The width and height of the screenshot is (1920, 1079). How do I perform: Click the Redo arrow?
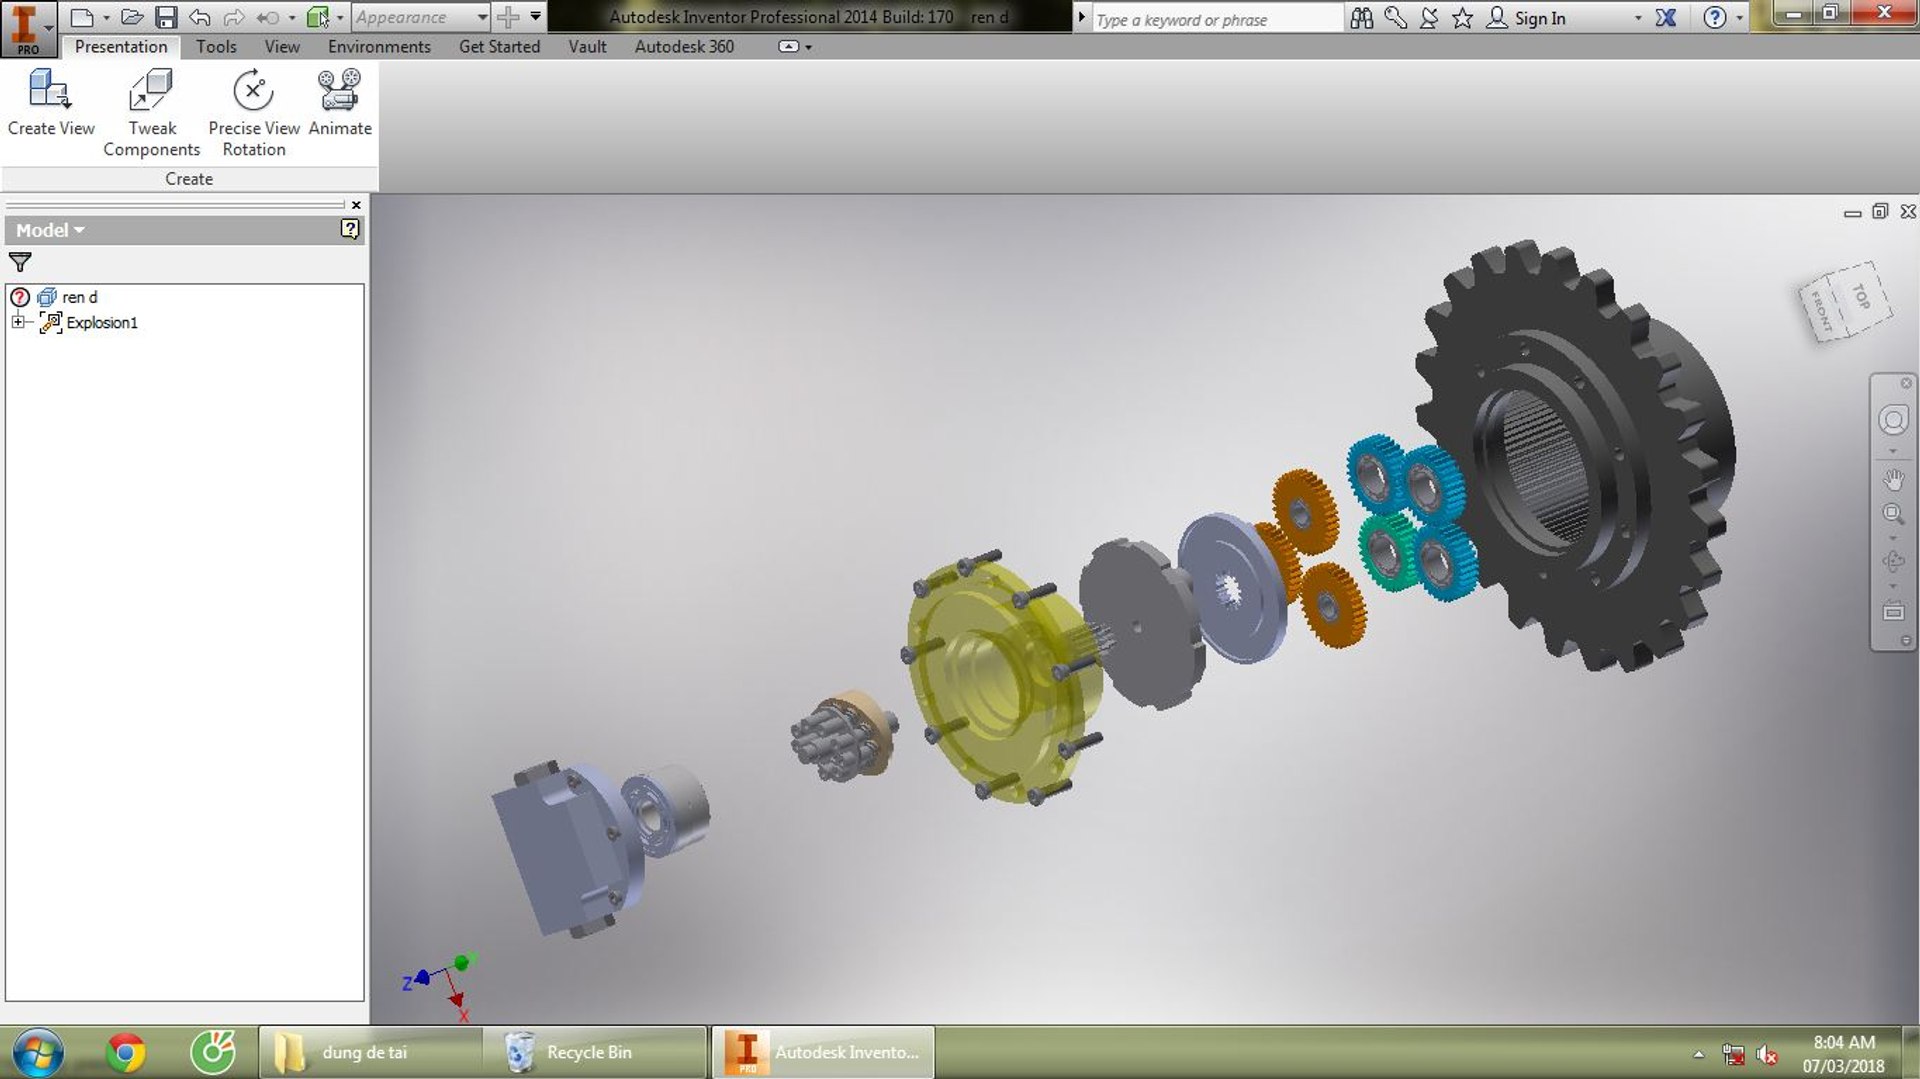pos(233,17)
